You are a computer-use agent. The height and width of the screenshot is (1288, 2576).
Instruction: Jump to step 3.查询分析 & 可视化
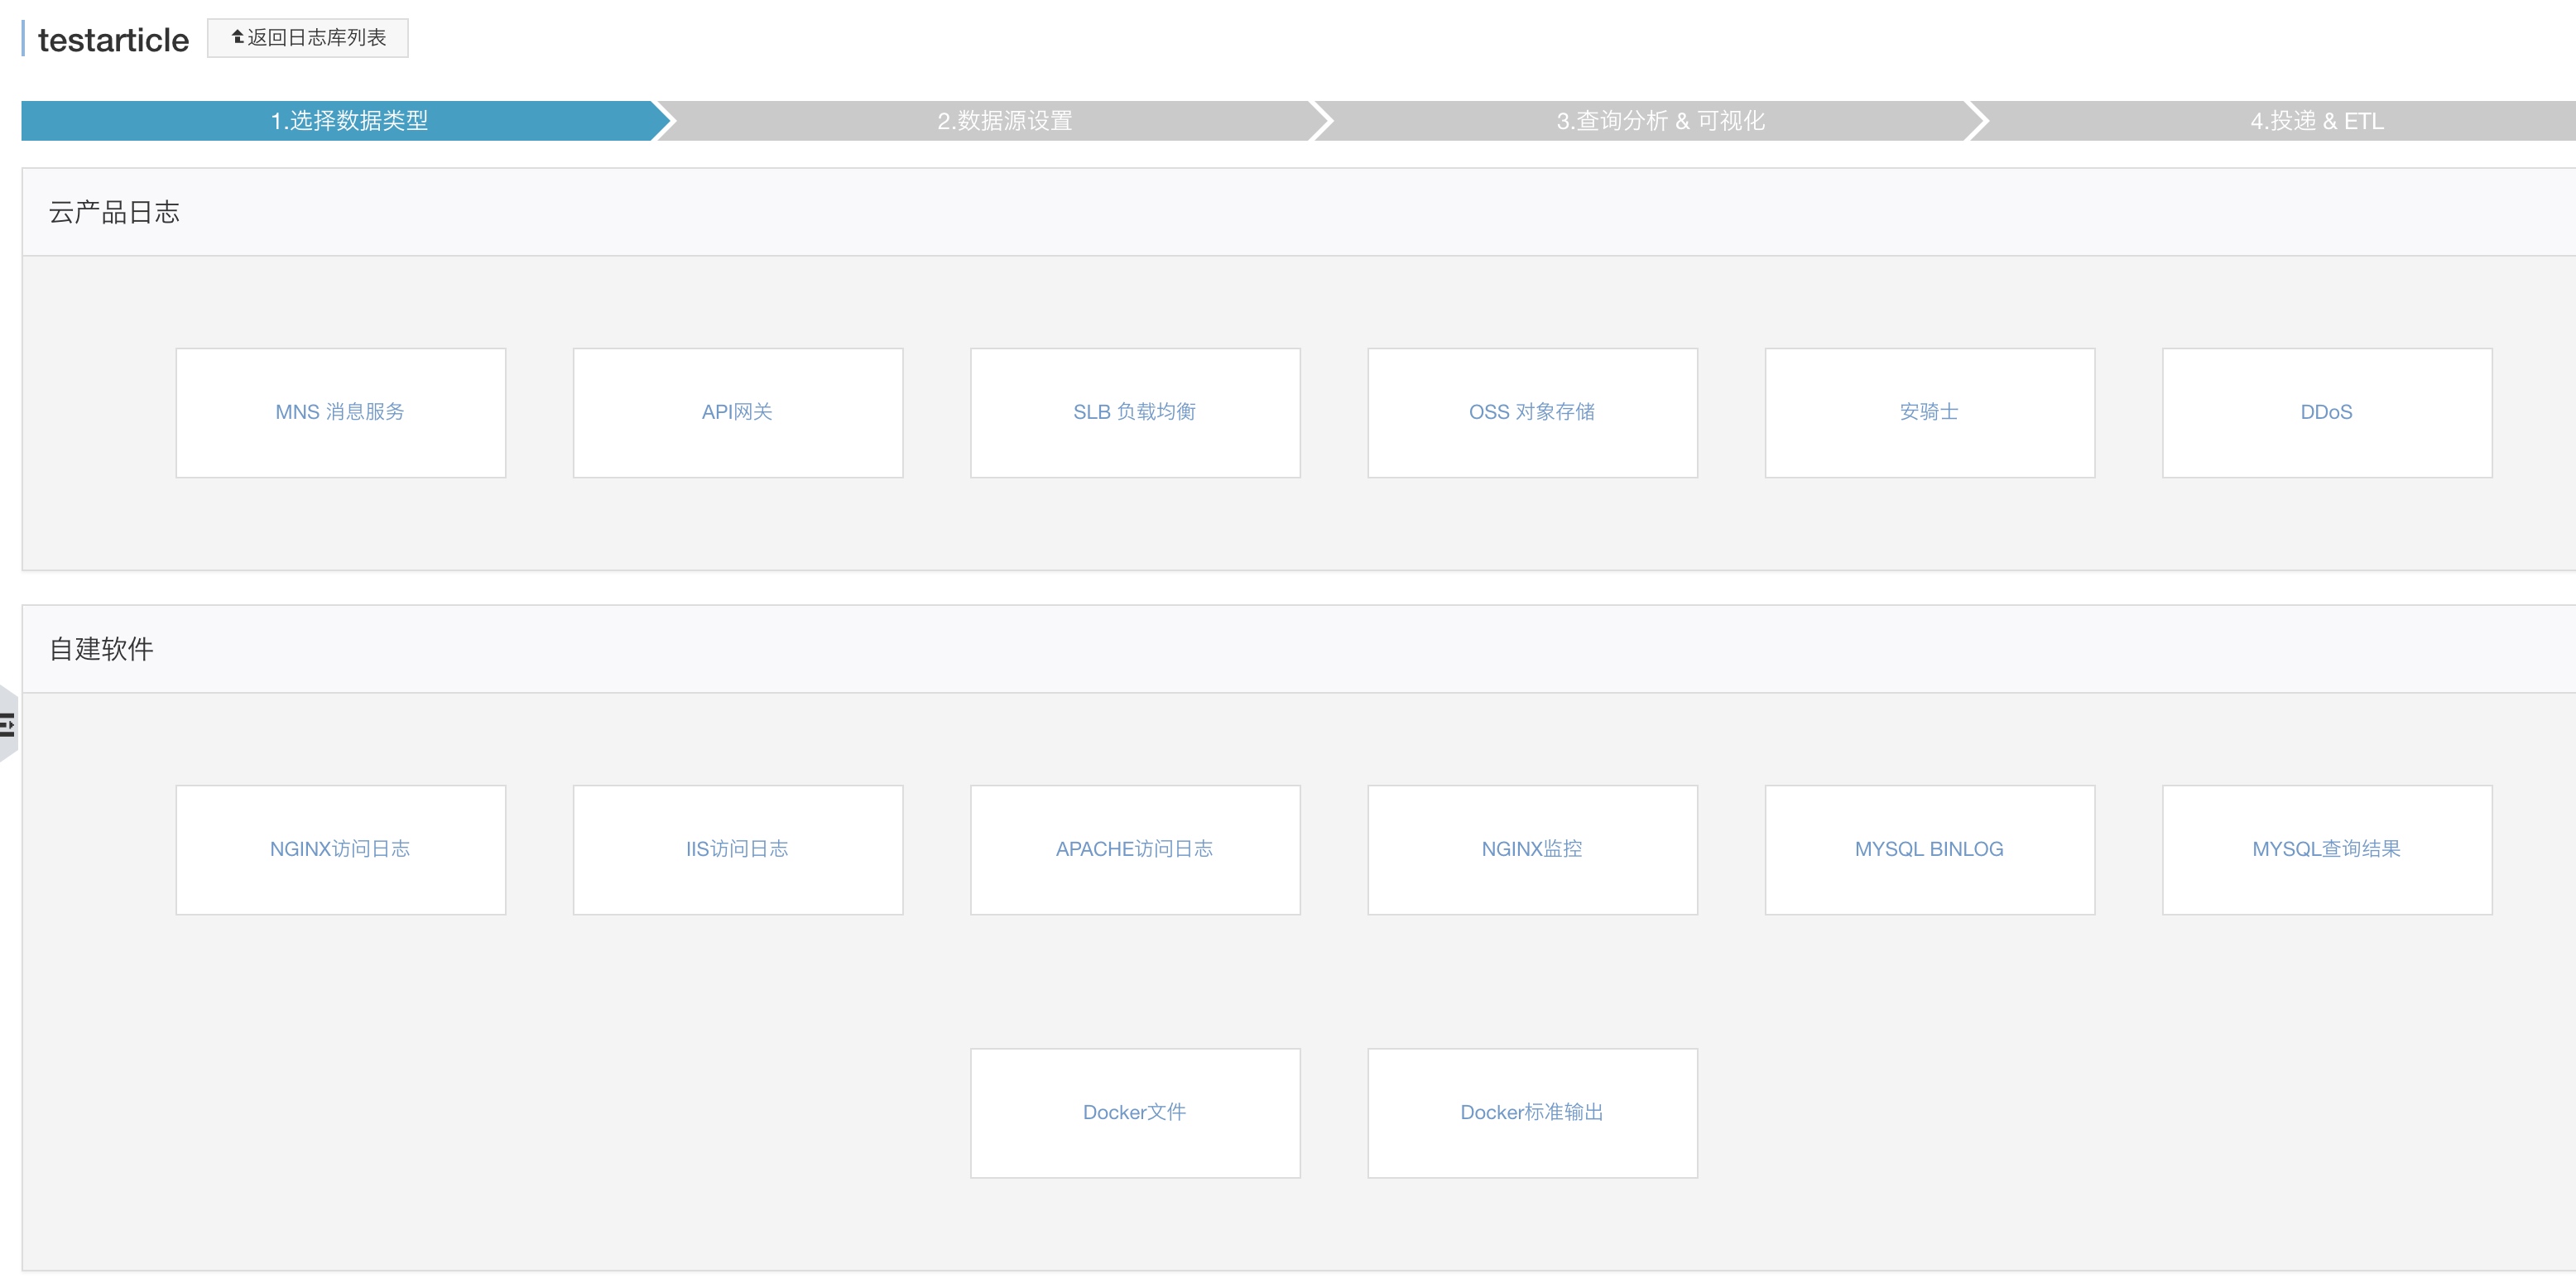pyautogui.click(x=1660, y=121)
